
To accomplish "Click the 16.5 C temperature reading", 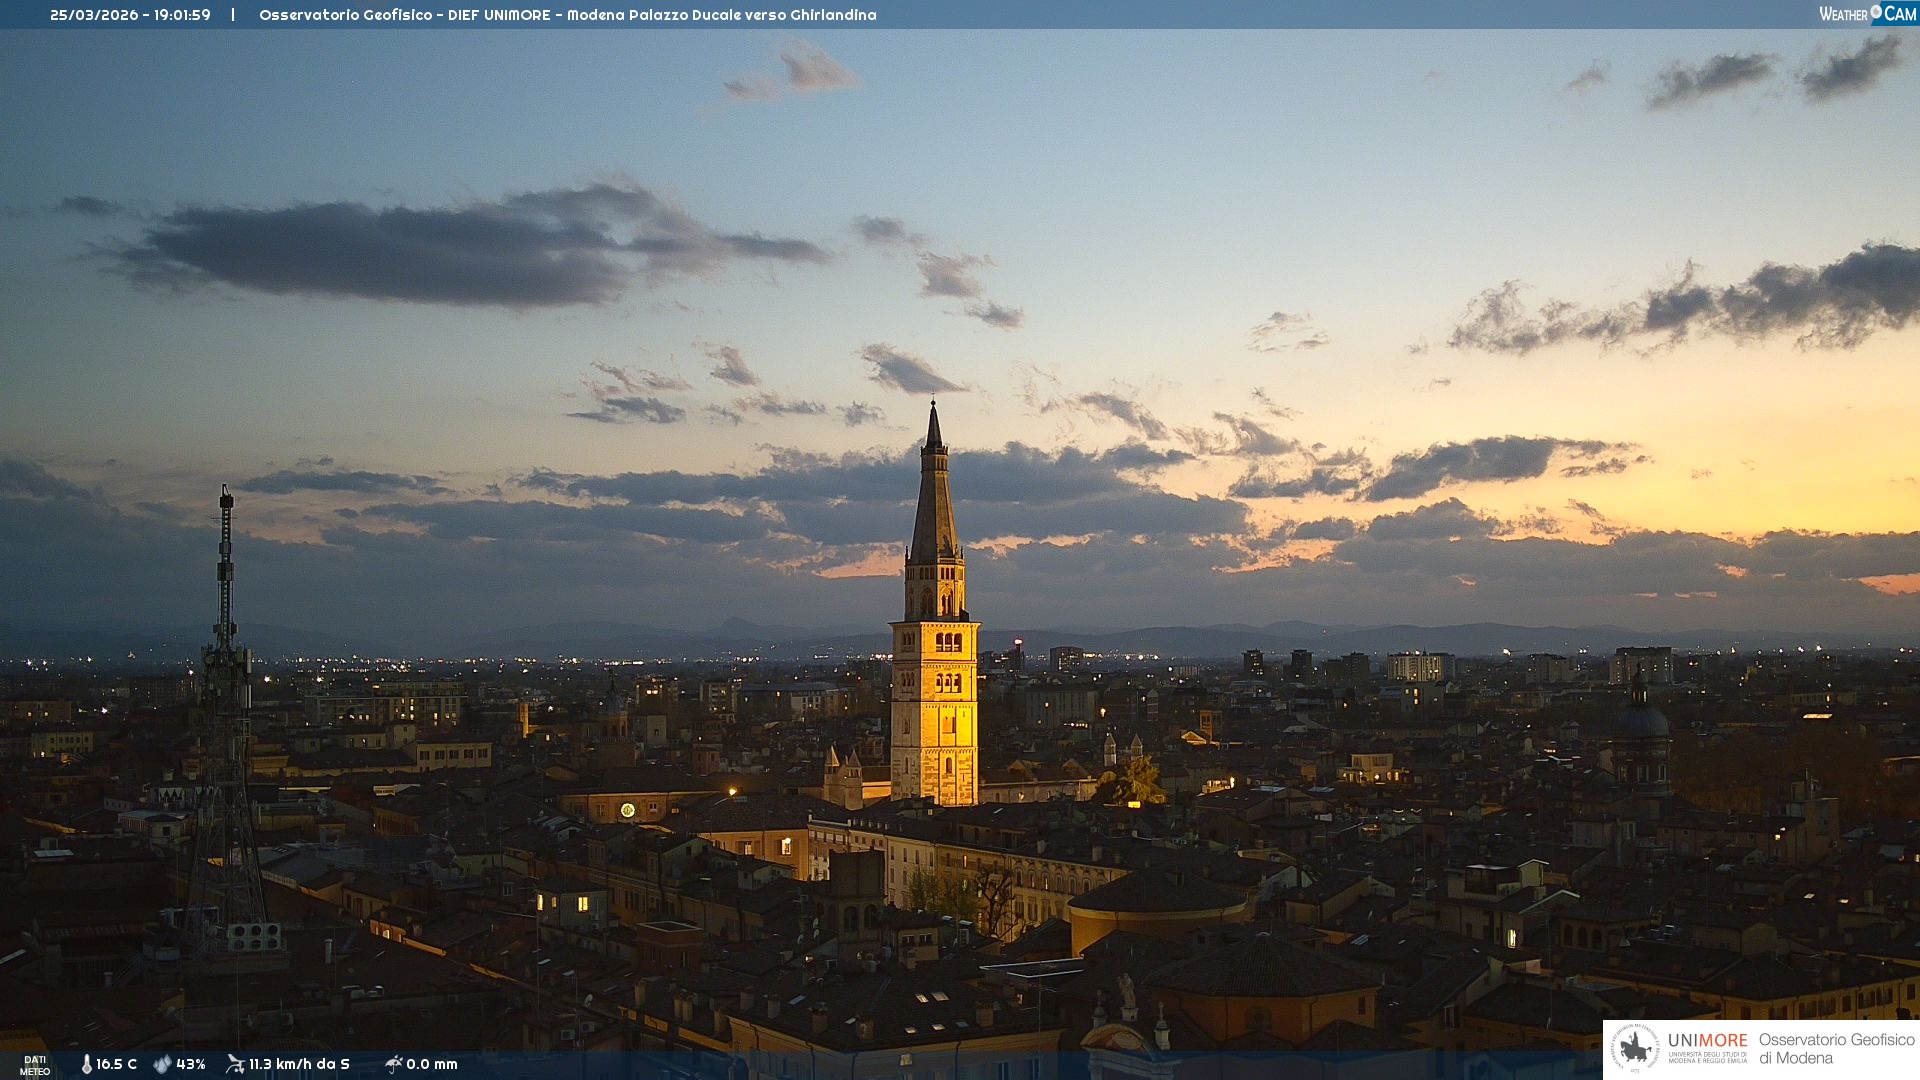I will (x=116, y=1064).
